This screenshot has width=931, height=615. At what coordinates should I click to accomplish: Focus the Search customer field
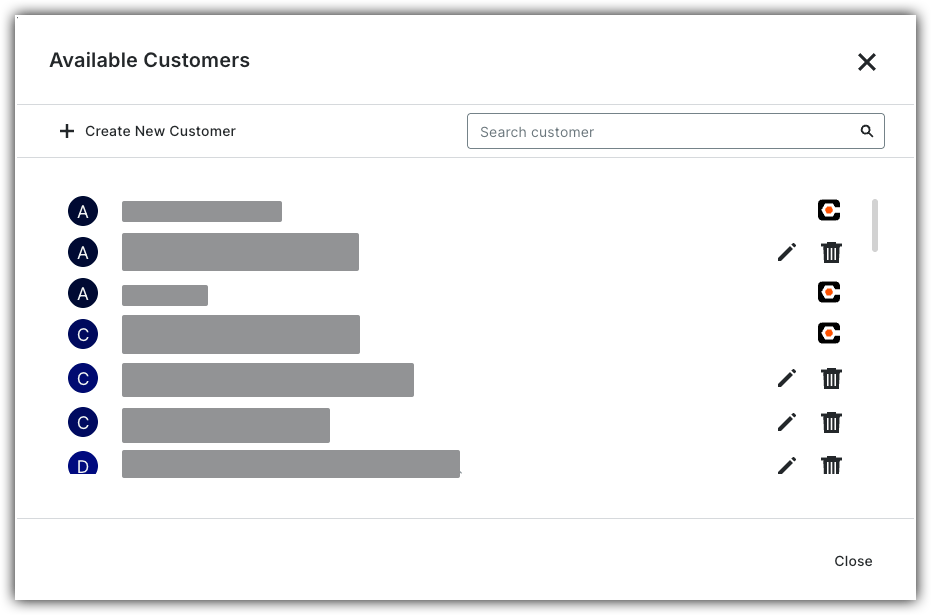click(x=676, y=131)
